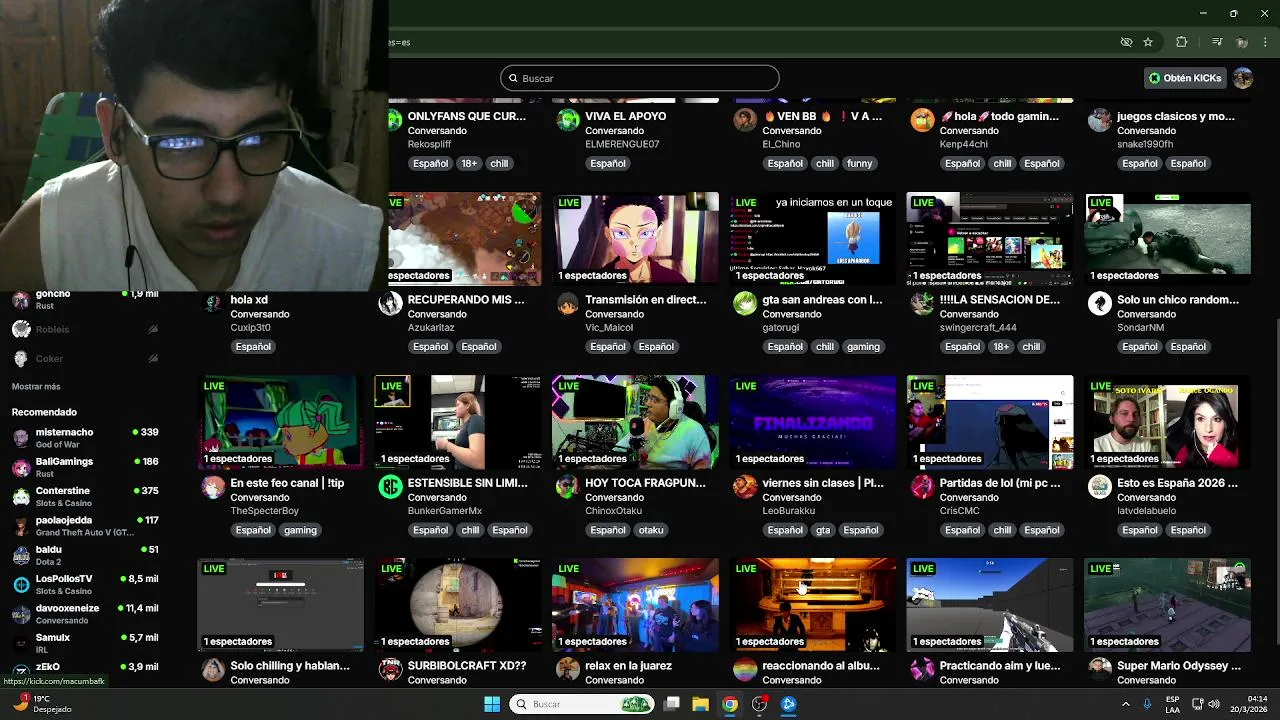Click the OBS Studio taskbar icon
Viewport: 1280px width, 720px height.
click(x=760, y=704)
